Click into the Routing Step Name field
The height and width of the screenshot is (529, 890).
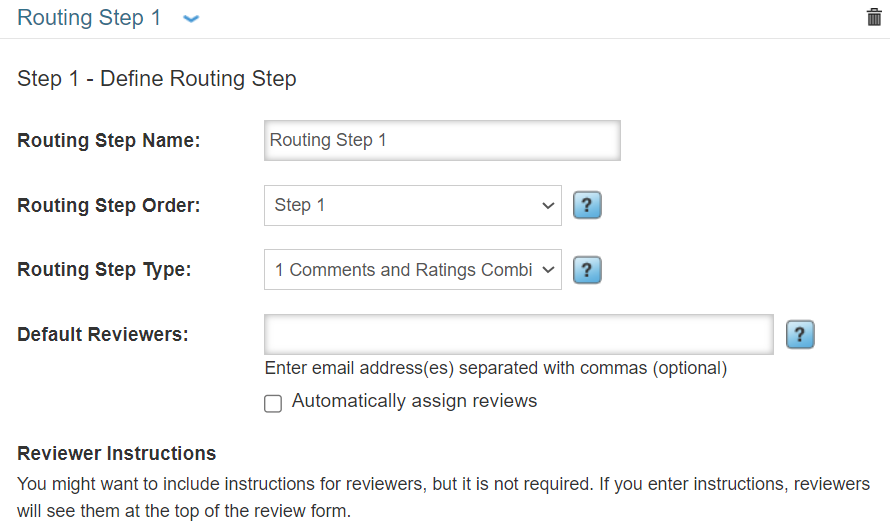point(442,141)
